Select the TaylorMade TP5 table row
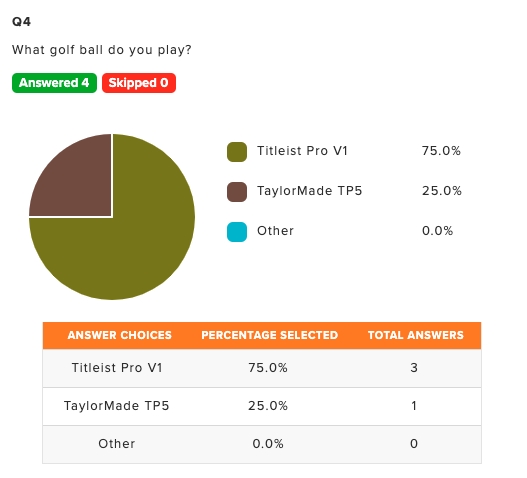Screen dimensions: 527x478 [262, 406]
